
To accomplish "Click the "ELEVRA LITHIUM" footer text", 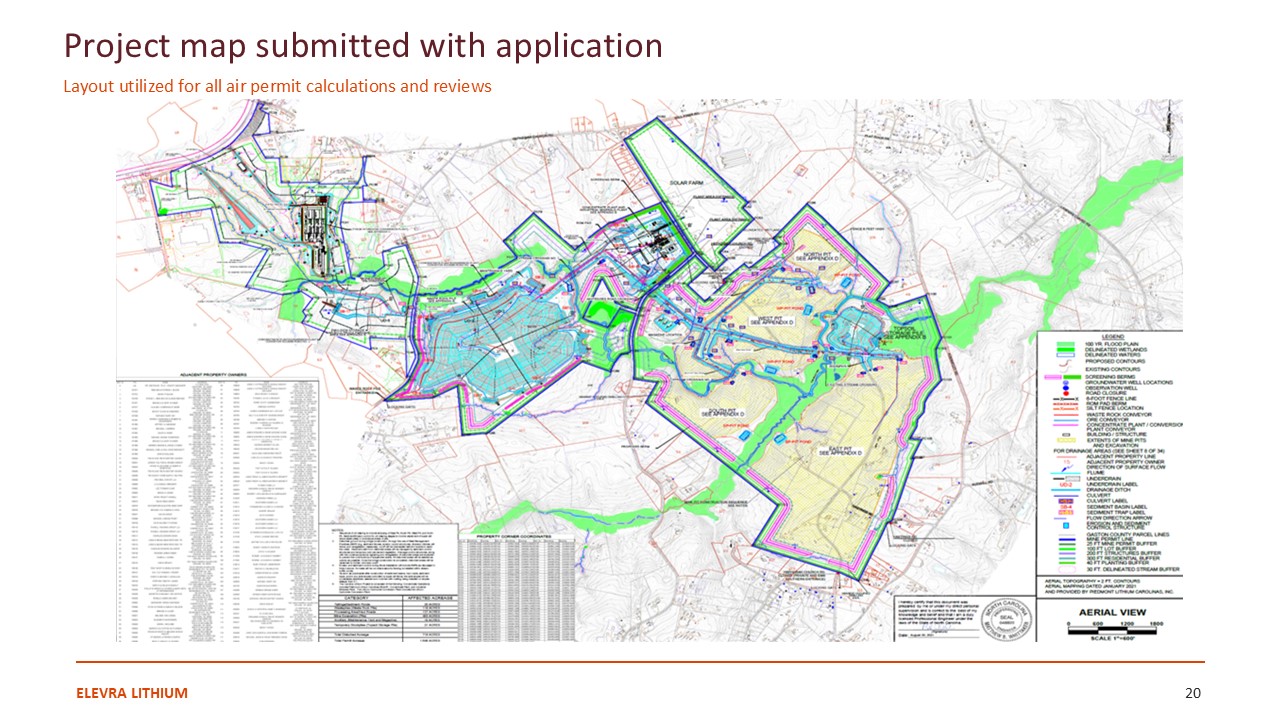I will click(x=132, y=693).
